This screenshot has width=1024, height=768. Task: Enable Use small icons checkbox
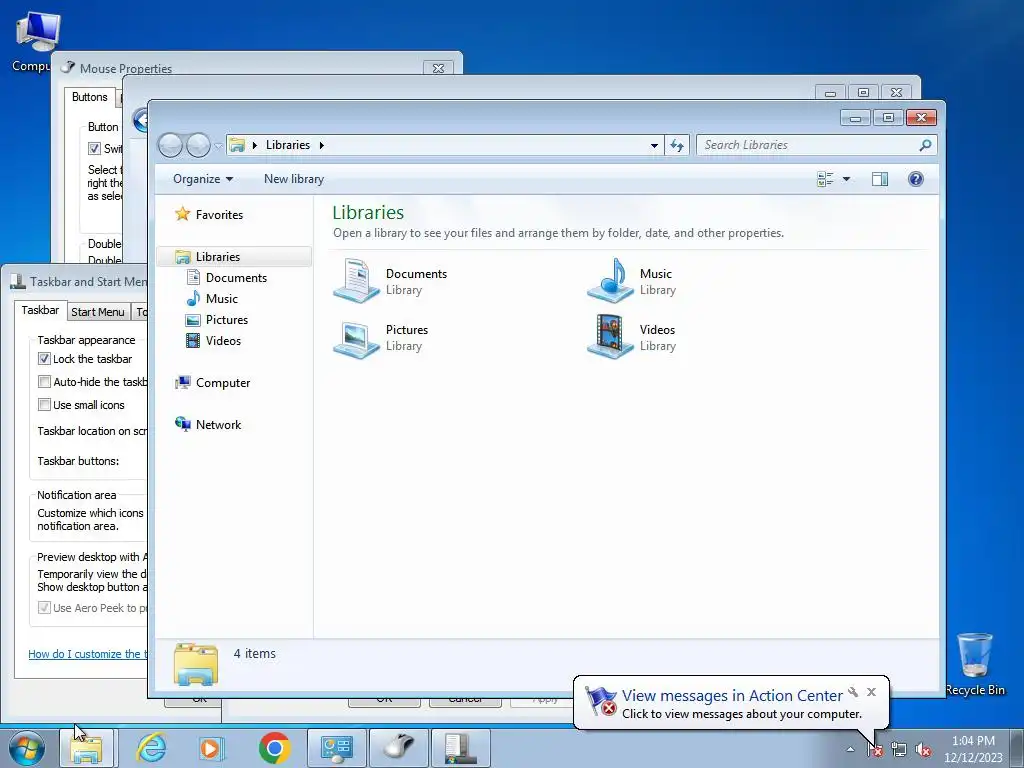click(44, 405)
